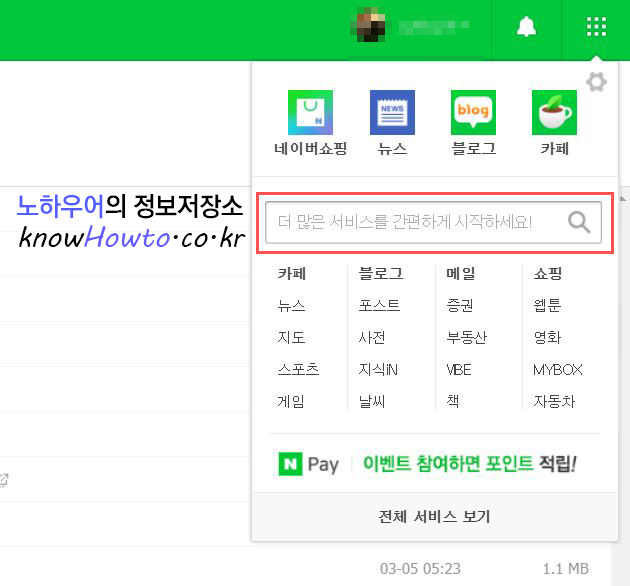Click the search magnifier in service search
Viewport: 630px width, 586px height.
pos(579,222)
